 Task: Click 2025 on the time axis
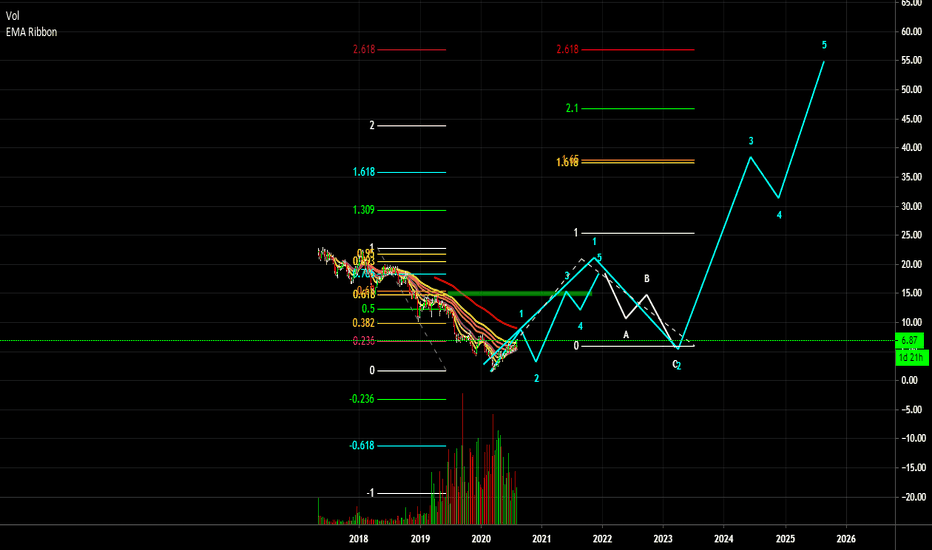pyautogui.click(x=785, y=539)
